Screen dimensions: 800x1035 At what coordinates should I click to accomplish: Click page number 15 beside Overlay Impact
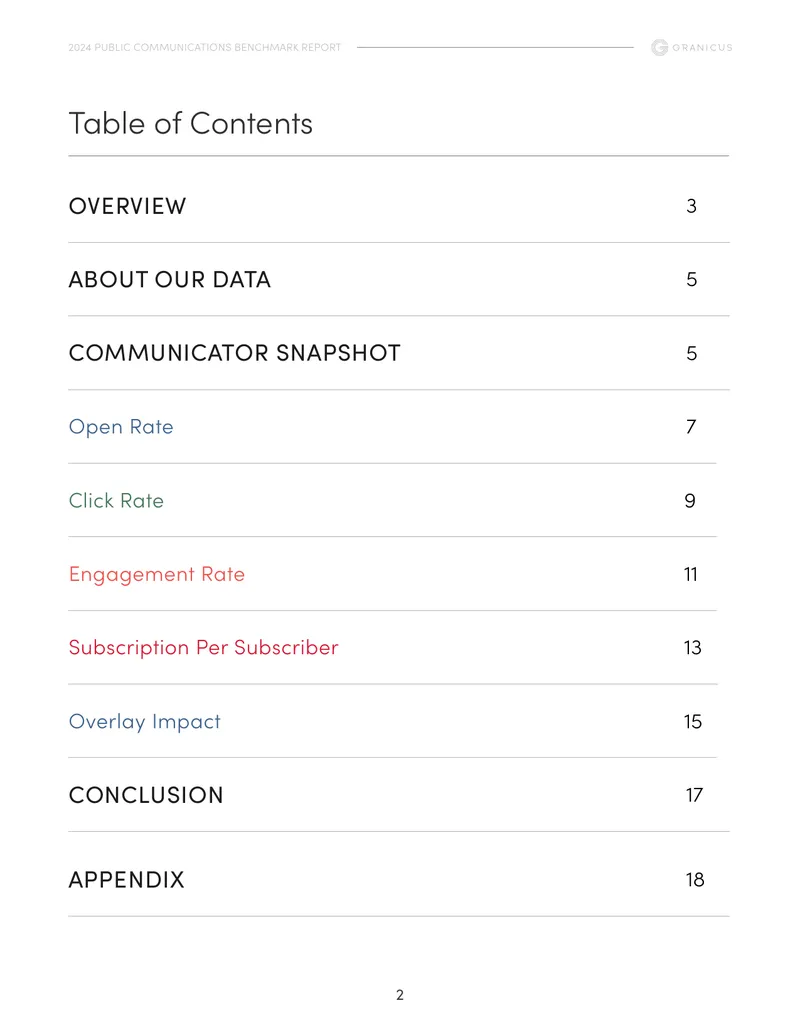pyautogui.click(x=692, y=721)
